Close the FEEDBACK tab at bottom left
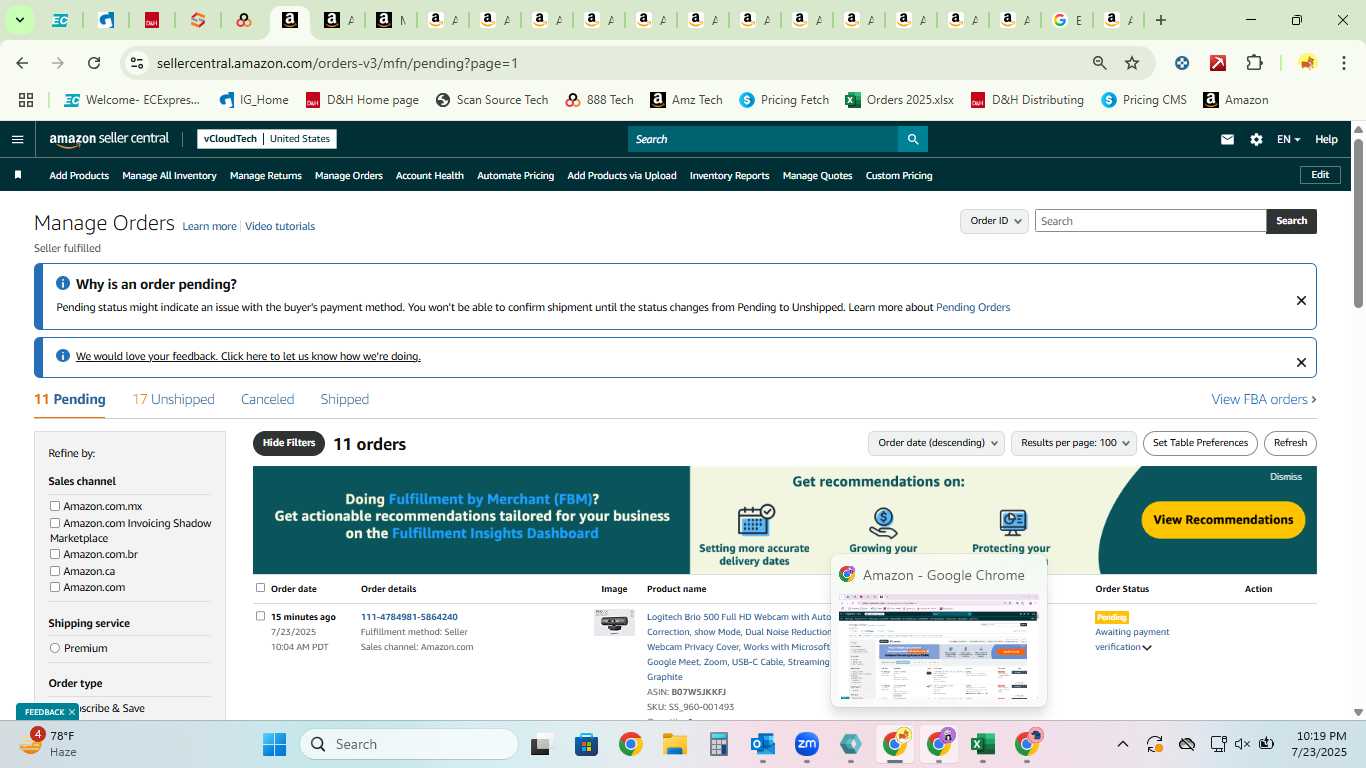 pos(72,712)
